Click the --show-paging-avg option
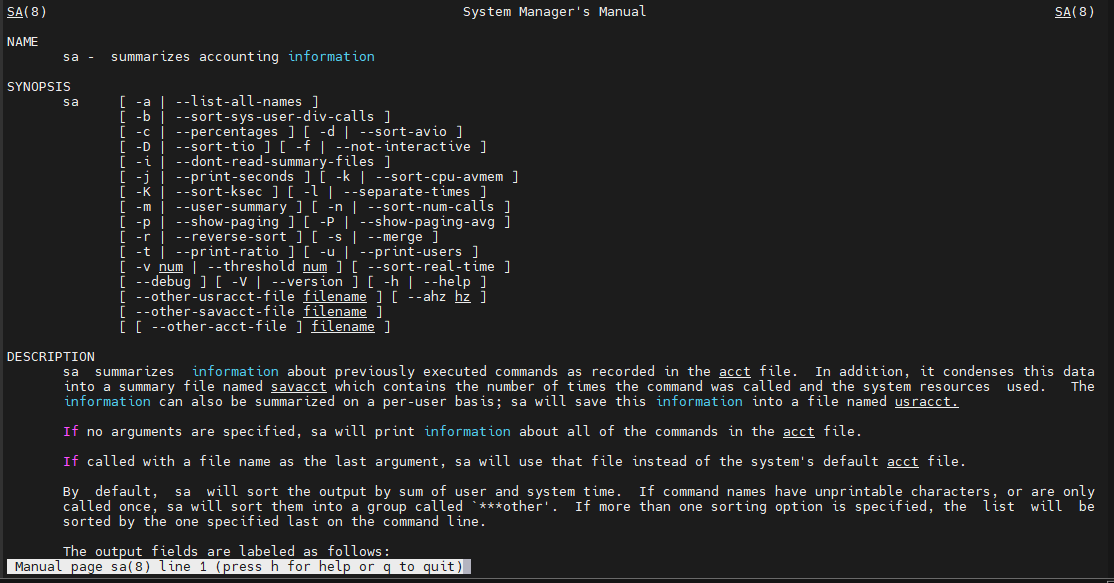1114x583 pixels. (427, 222)
